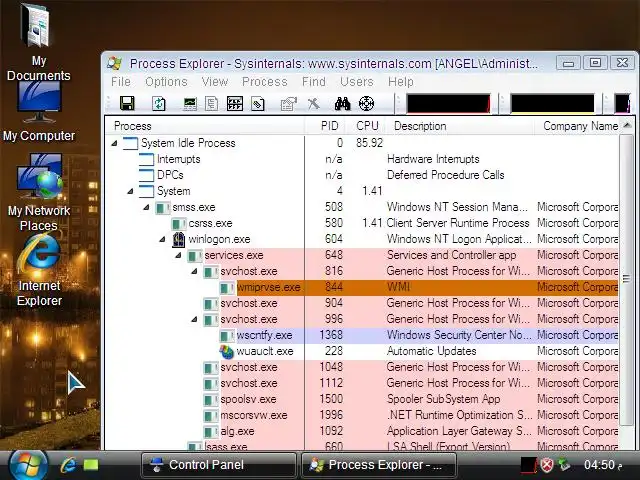Click 'Automatic Updates' description cell
640x480 pixels.
pyautogui.click(x=431, y=351)
